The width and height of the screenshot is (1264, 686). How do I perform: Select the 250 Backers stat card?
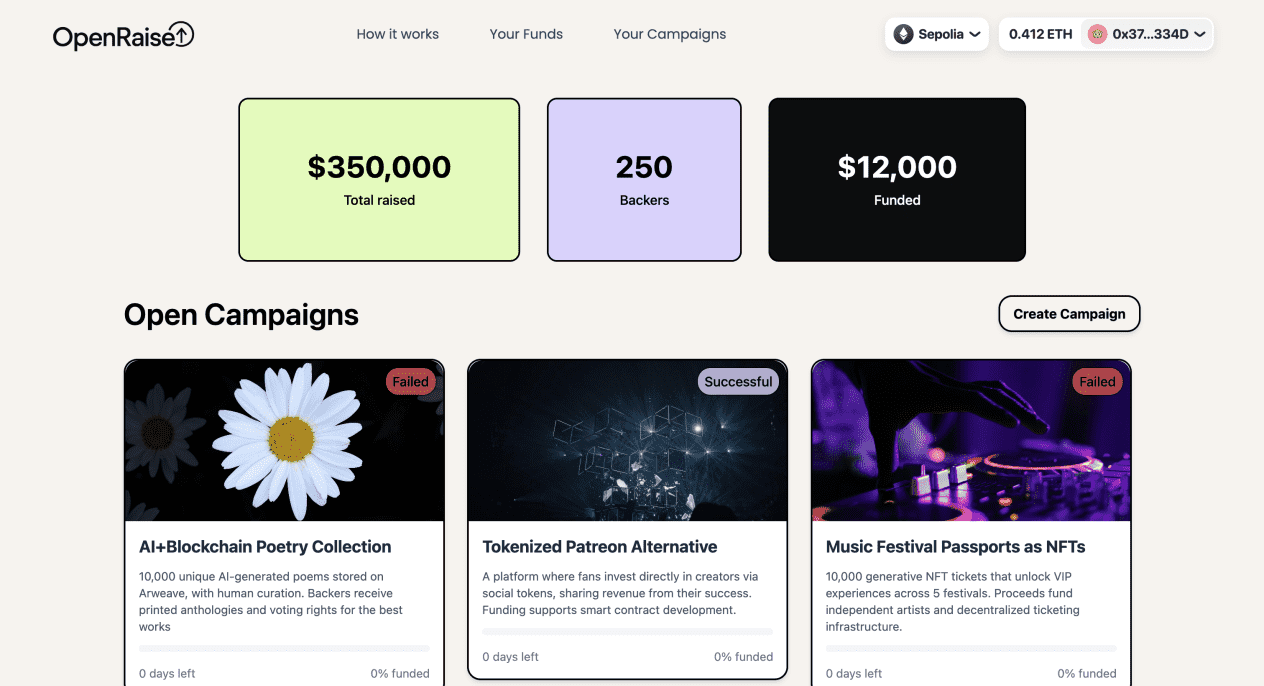coord(644,180)
